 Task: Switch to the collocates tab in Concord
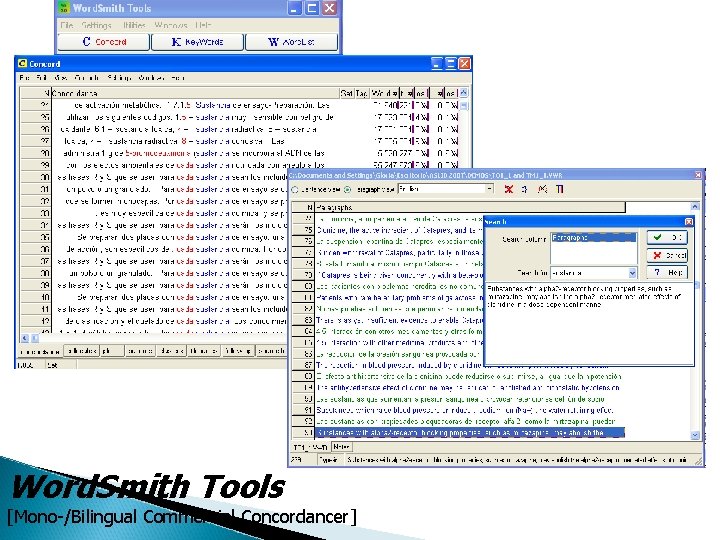click(x=82, y=351)
